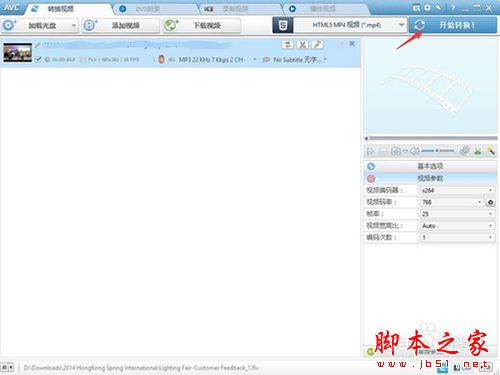
Task: Click the gear button beside video bitrate
Action: (491, 202)
